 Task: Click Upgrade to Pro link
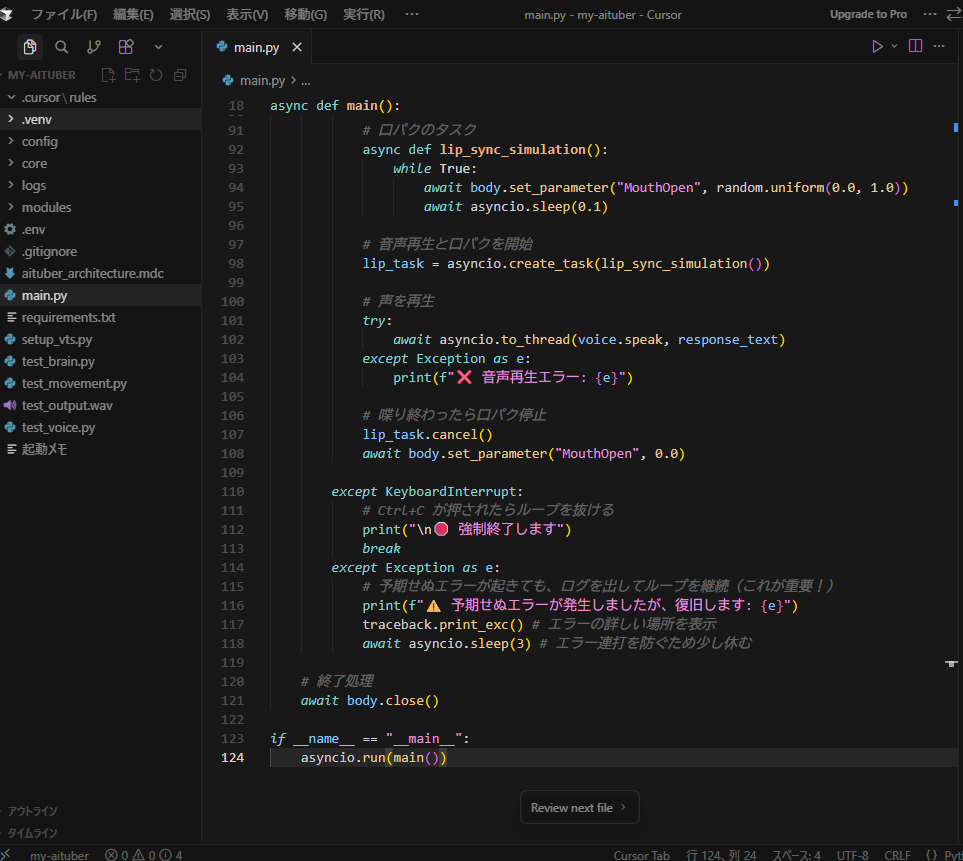coord(868,15)
